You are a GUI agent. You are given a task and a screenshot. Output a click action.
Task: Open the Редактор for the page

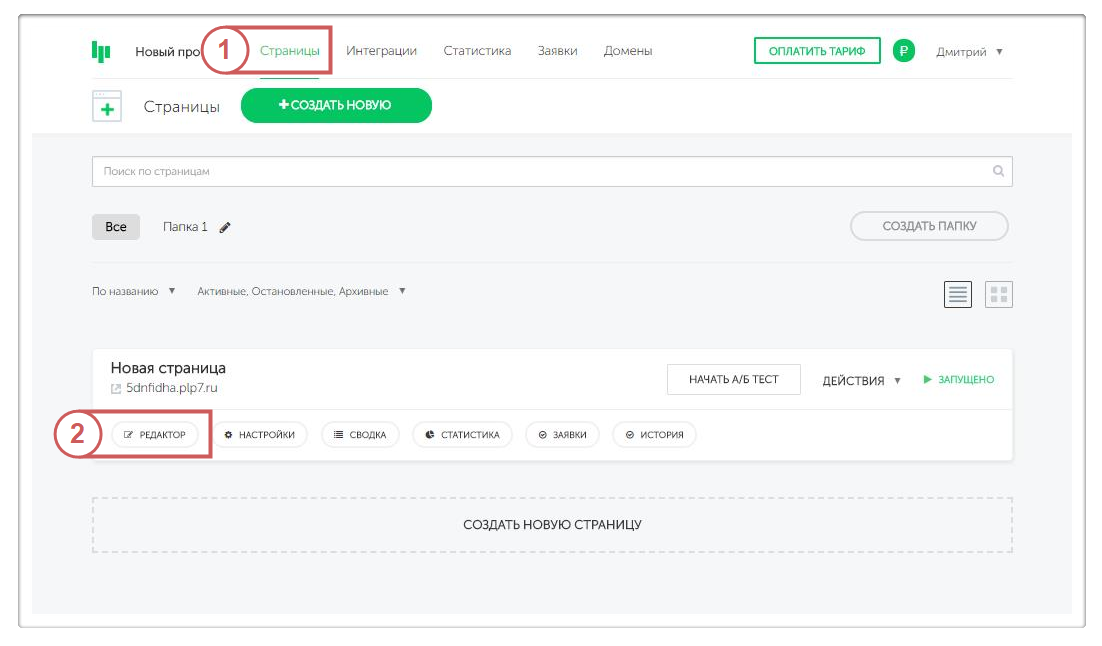pyautogui.click(x=155, y=435)
